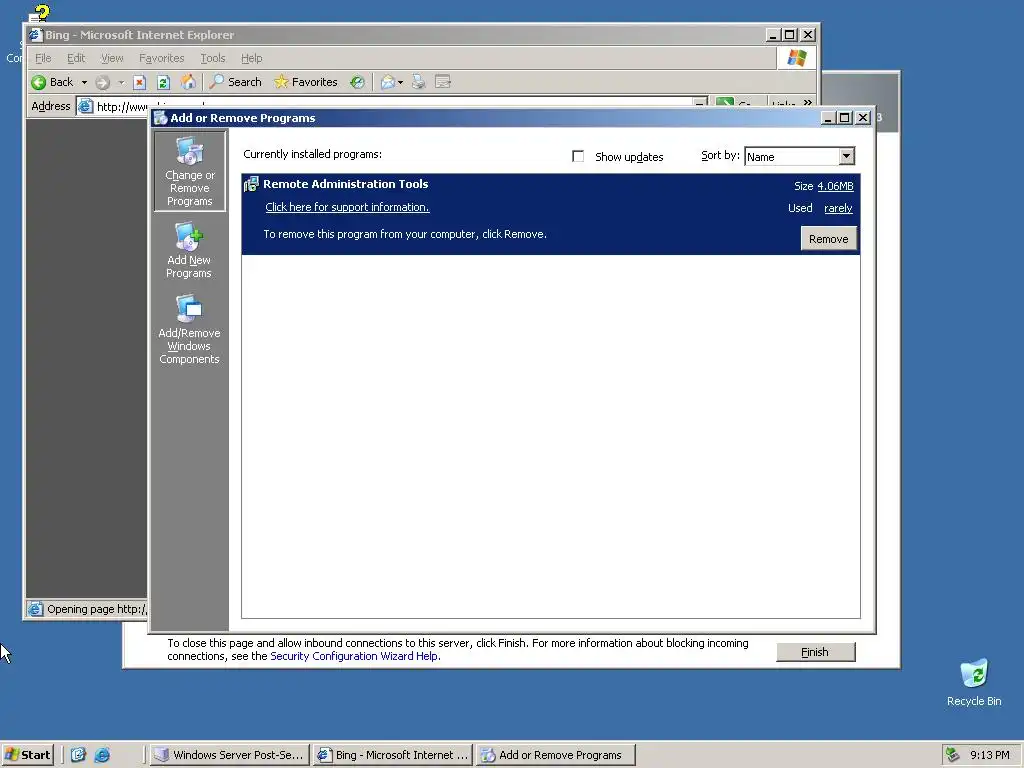Click the Show Desktop quick launch icon
This screenshot has height=768, width=1024.
coord(78,755)
